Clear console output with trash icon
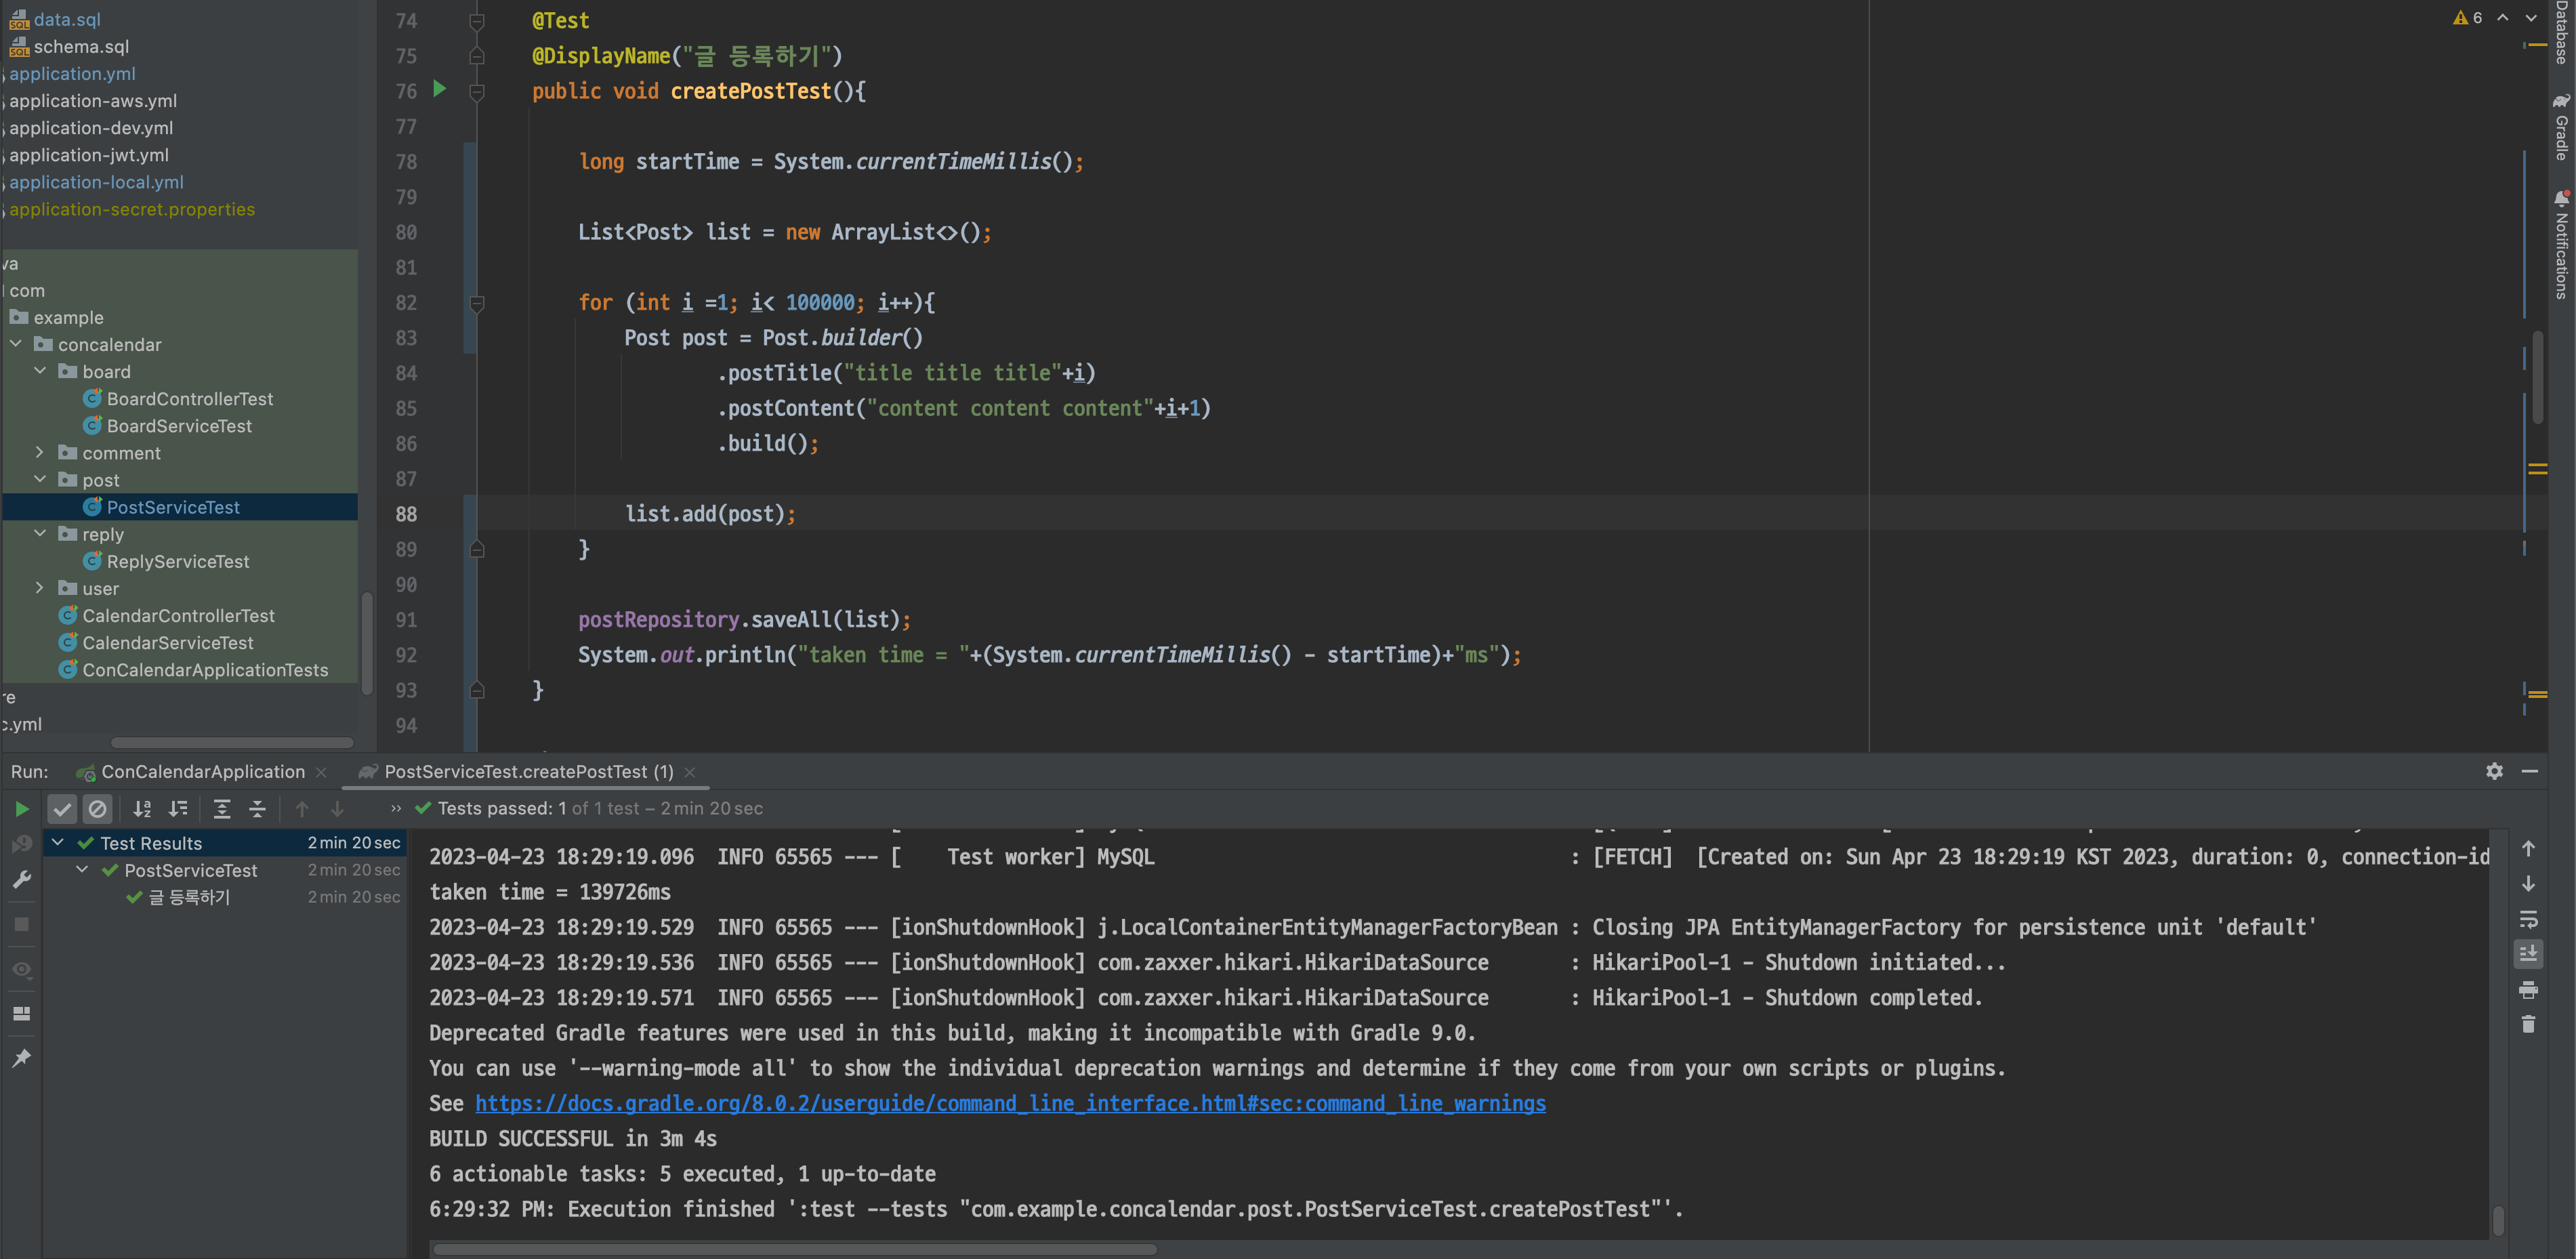This screenshot has height=1259, width=2576. pyautogui.click(x=2528, y=1024)
